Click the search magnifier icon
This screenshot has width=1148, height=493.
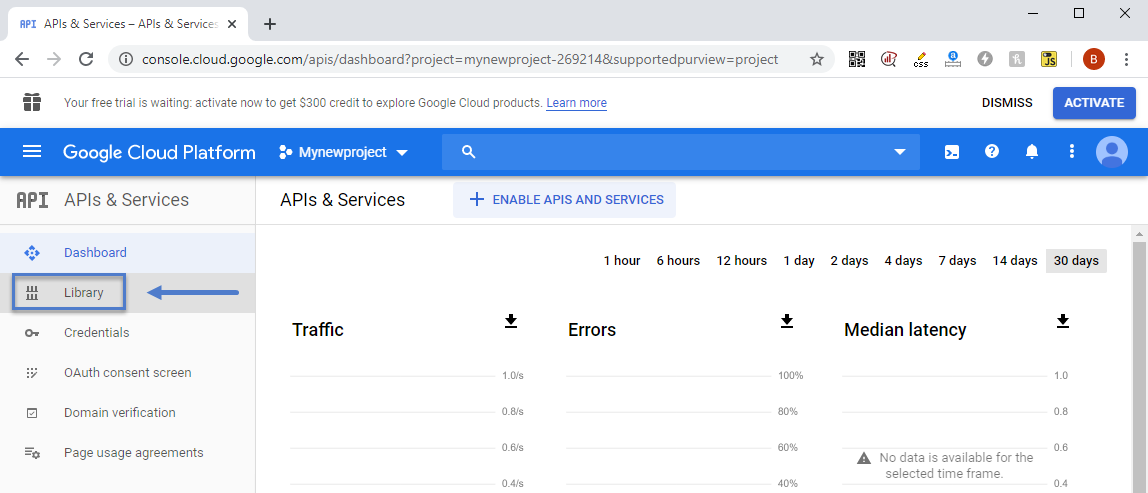(469, 152)
